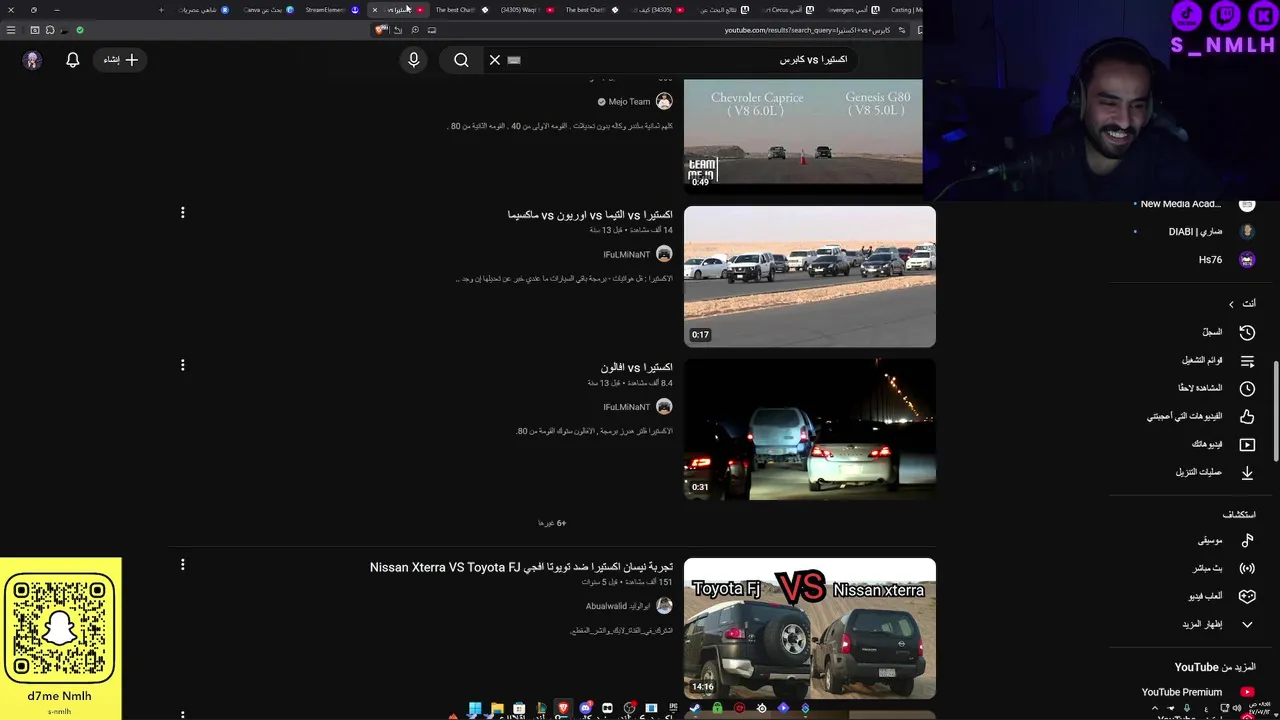Expand the +6 غيرها more results
Image resolution: width=1280 pixels, height=720 pixels.
[x=552, y=523]
